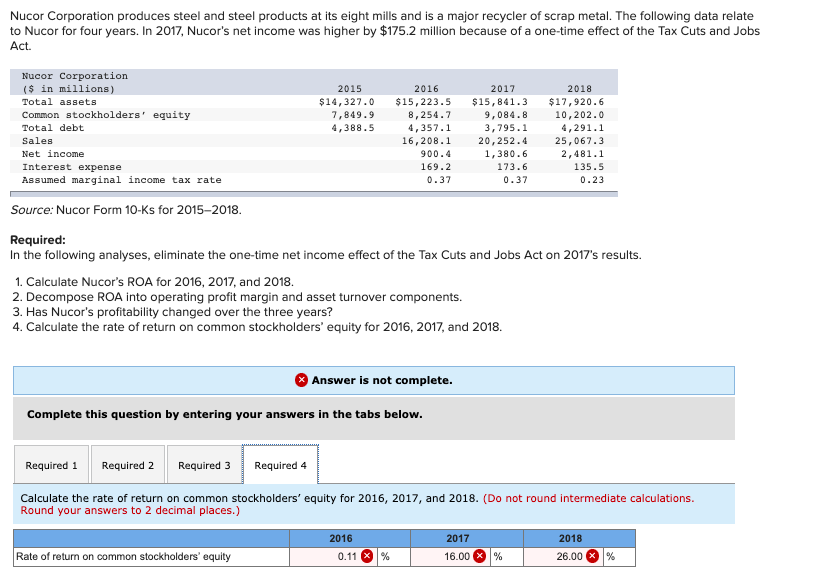838x570 pixels.
Task: Click the 2017 equity value 9,084.8
Action: click(506, 115)
